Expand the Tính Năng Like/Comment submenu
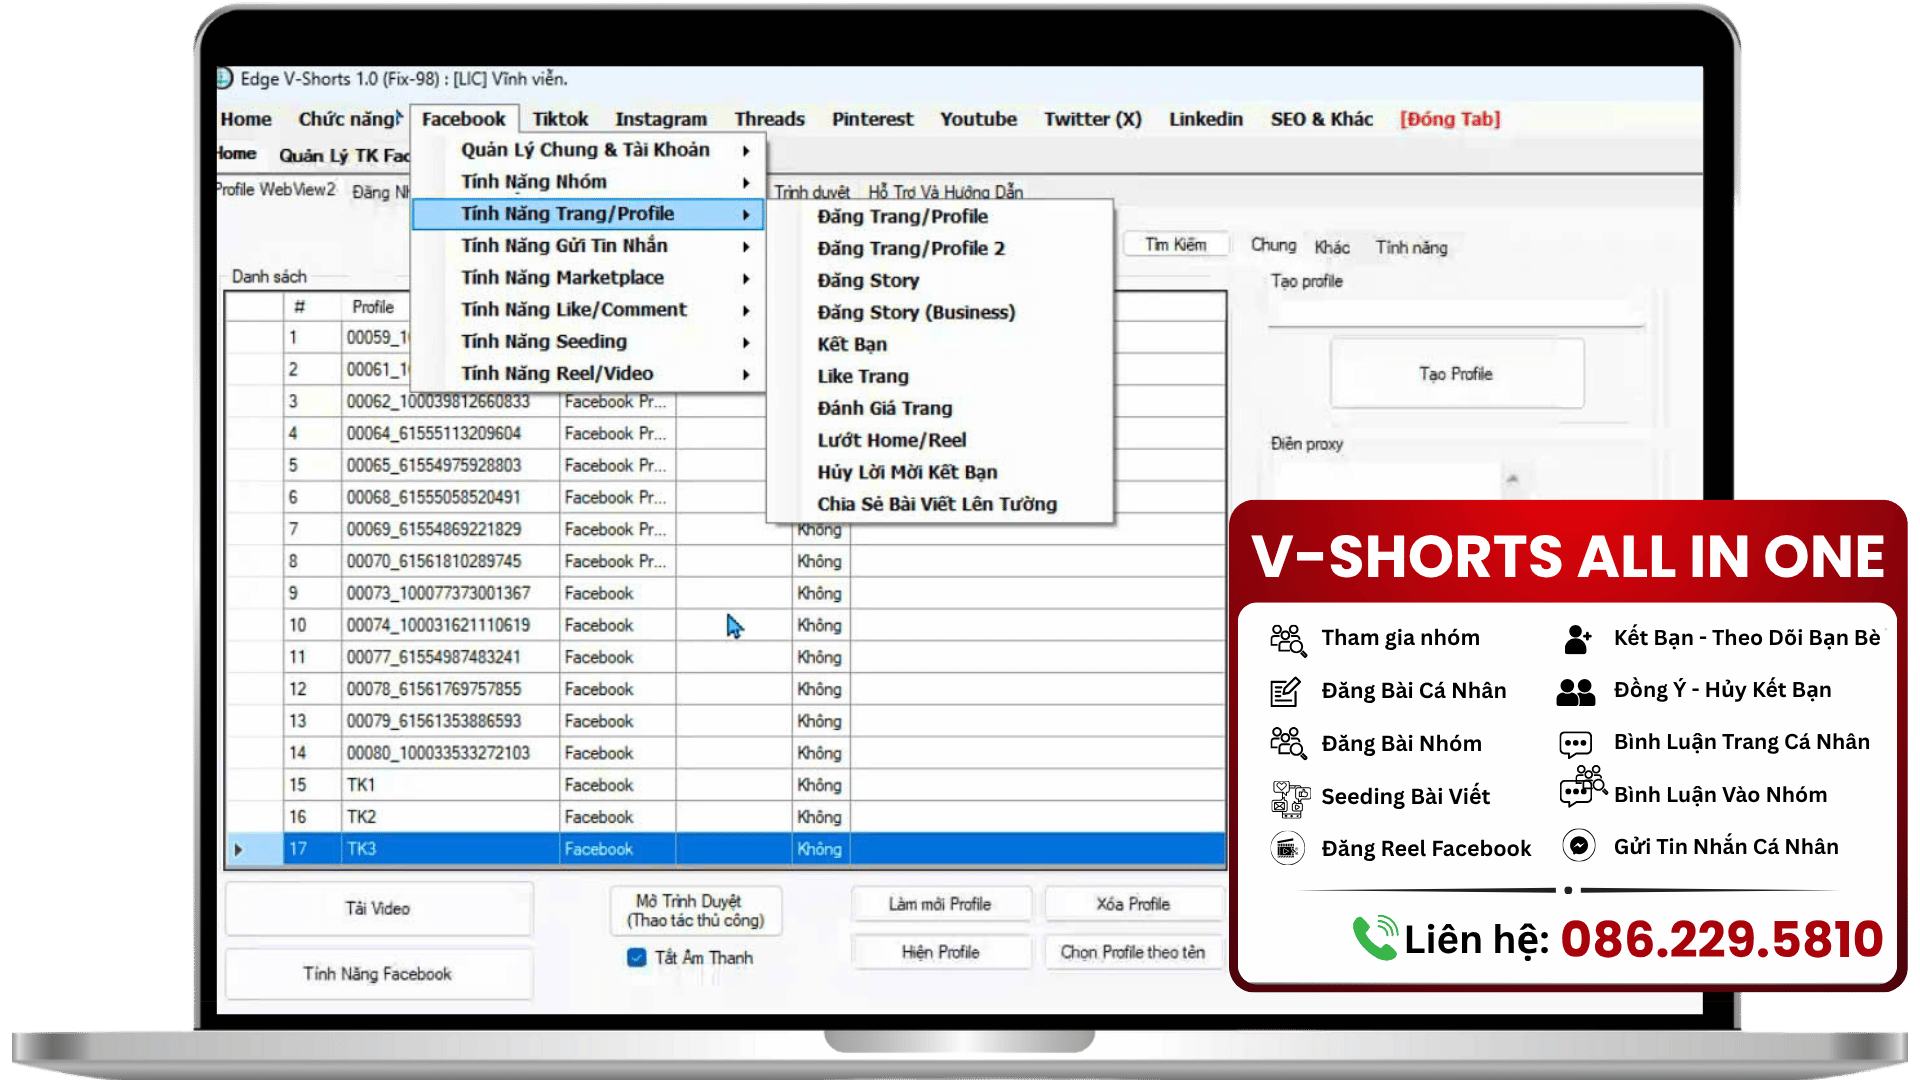 click(x=587, y=310)
